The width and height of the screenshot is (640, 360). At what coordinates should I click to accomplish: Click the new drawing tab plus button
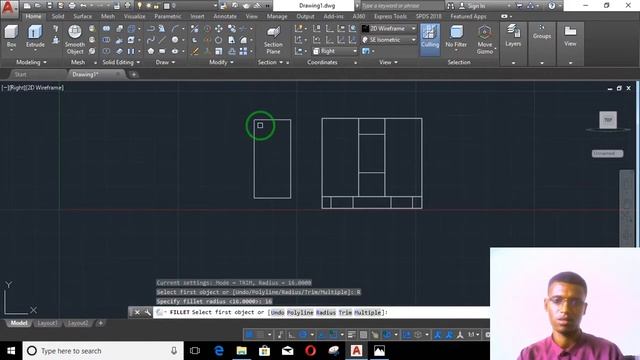pos(133,74)
